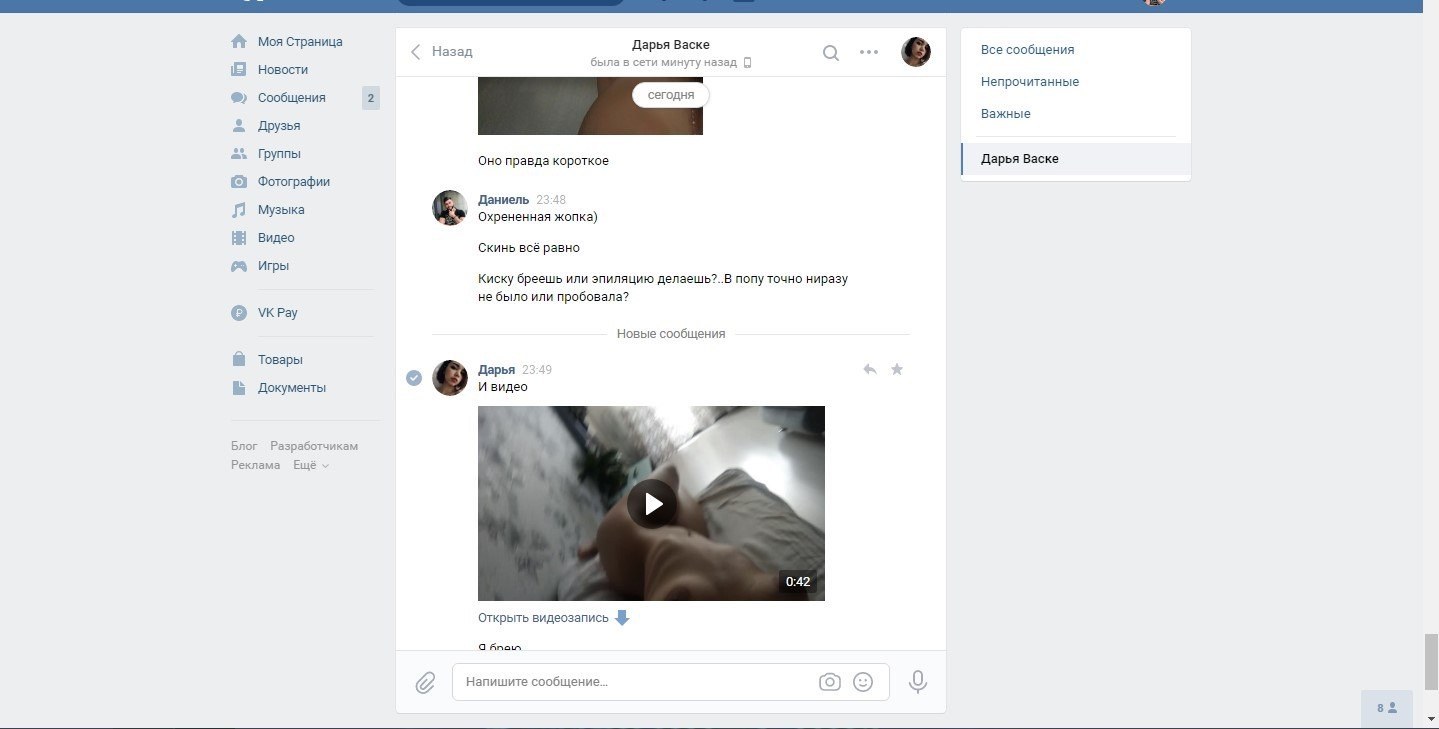Screen dimensions: 1439x729
Task: Click the microphone voice message icon
Action: pyautogui.click(x=917, y=682)
